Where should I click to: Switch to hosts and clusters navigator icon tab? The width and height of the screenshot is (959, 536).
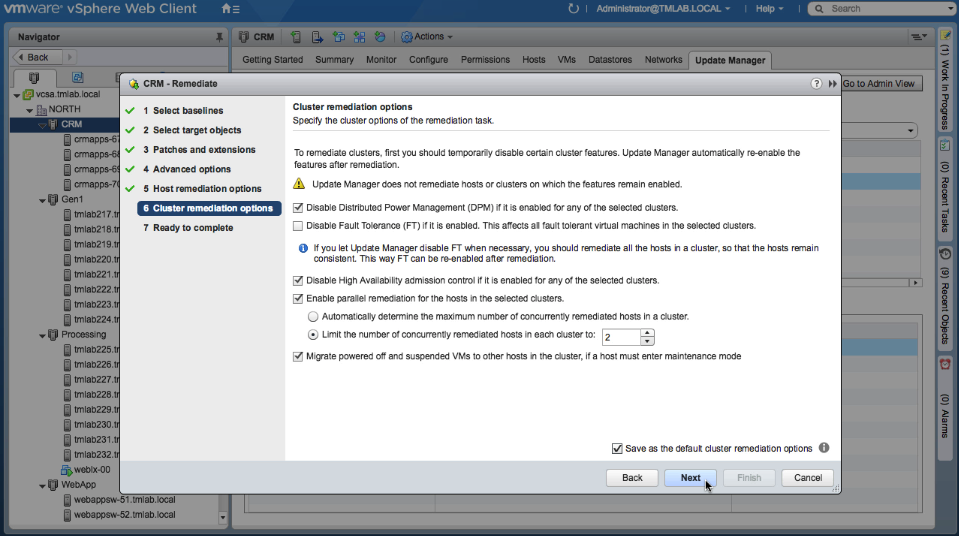(35, 77)
